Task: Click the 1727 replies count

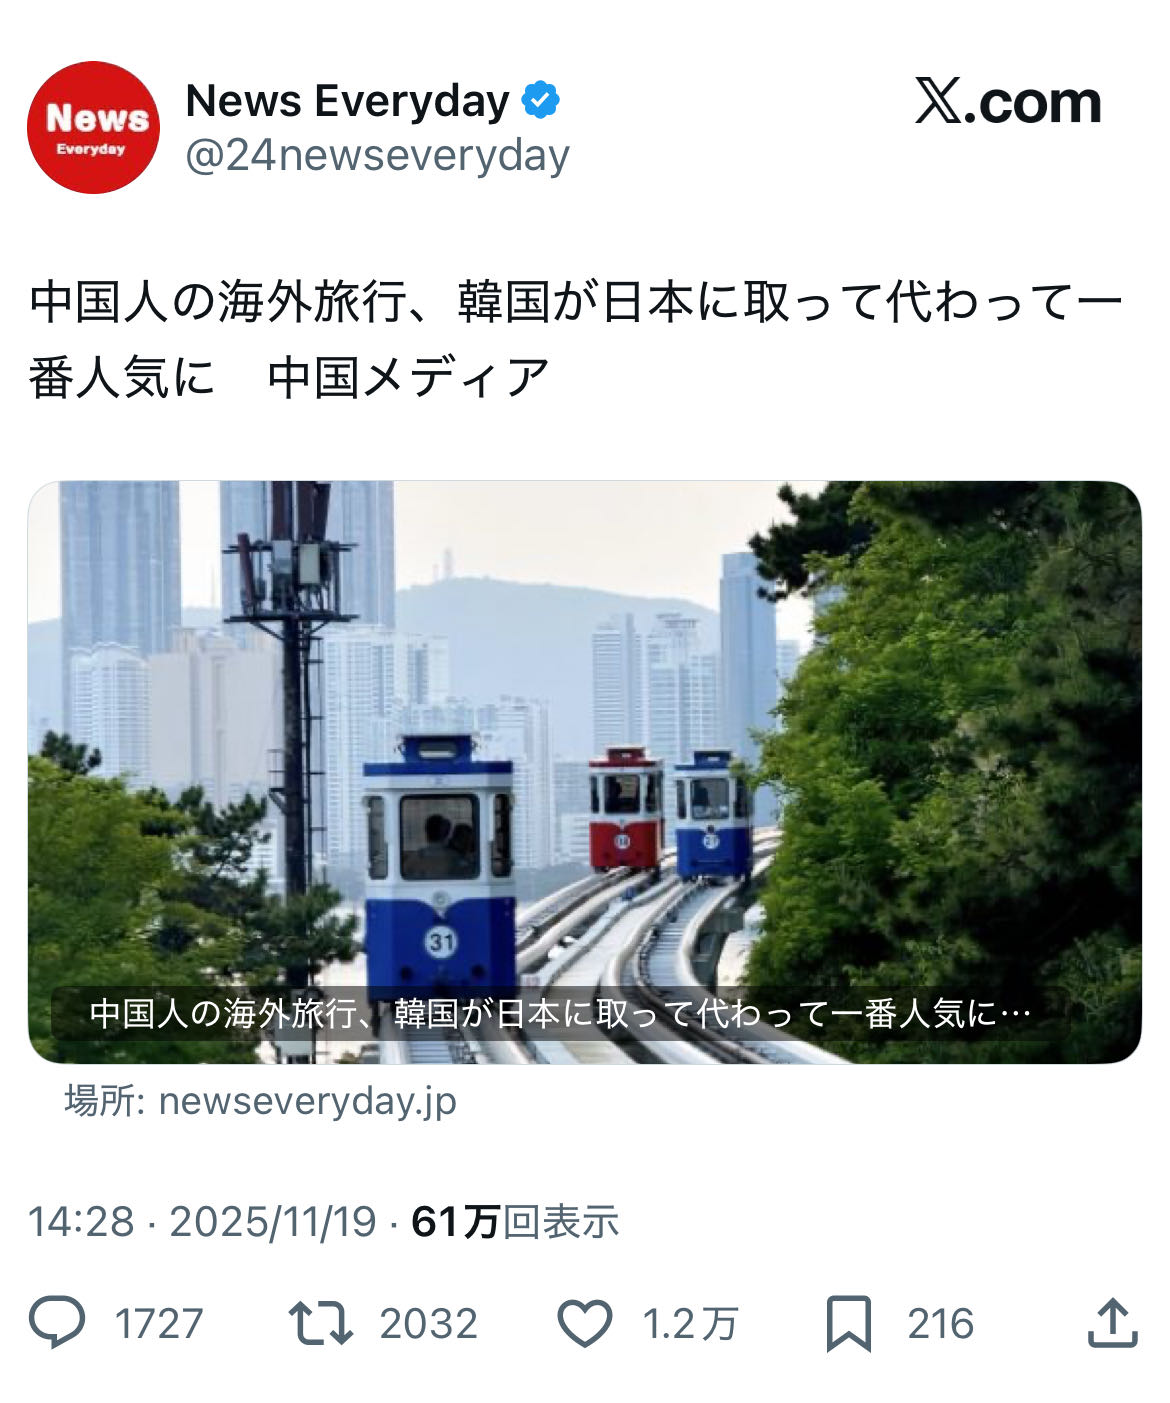Action: (x=159, y=1324)
